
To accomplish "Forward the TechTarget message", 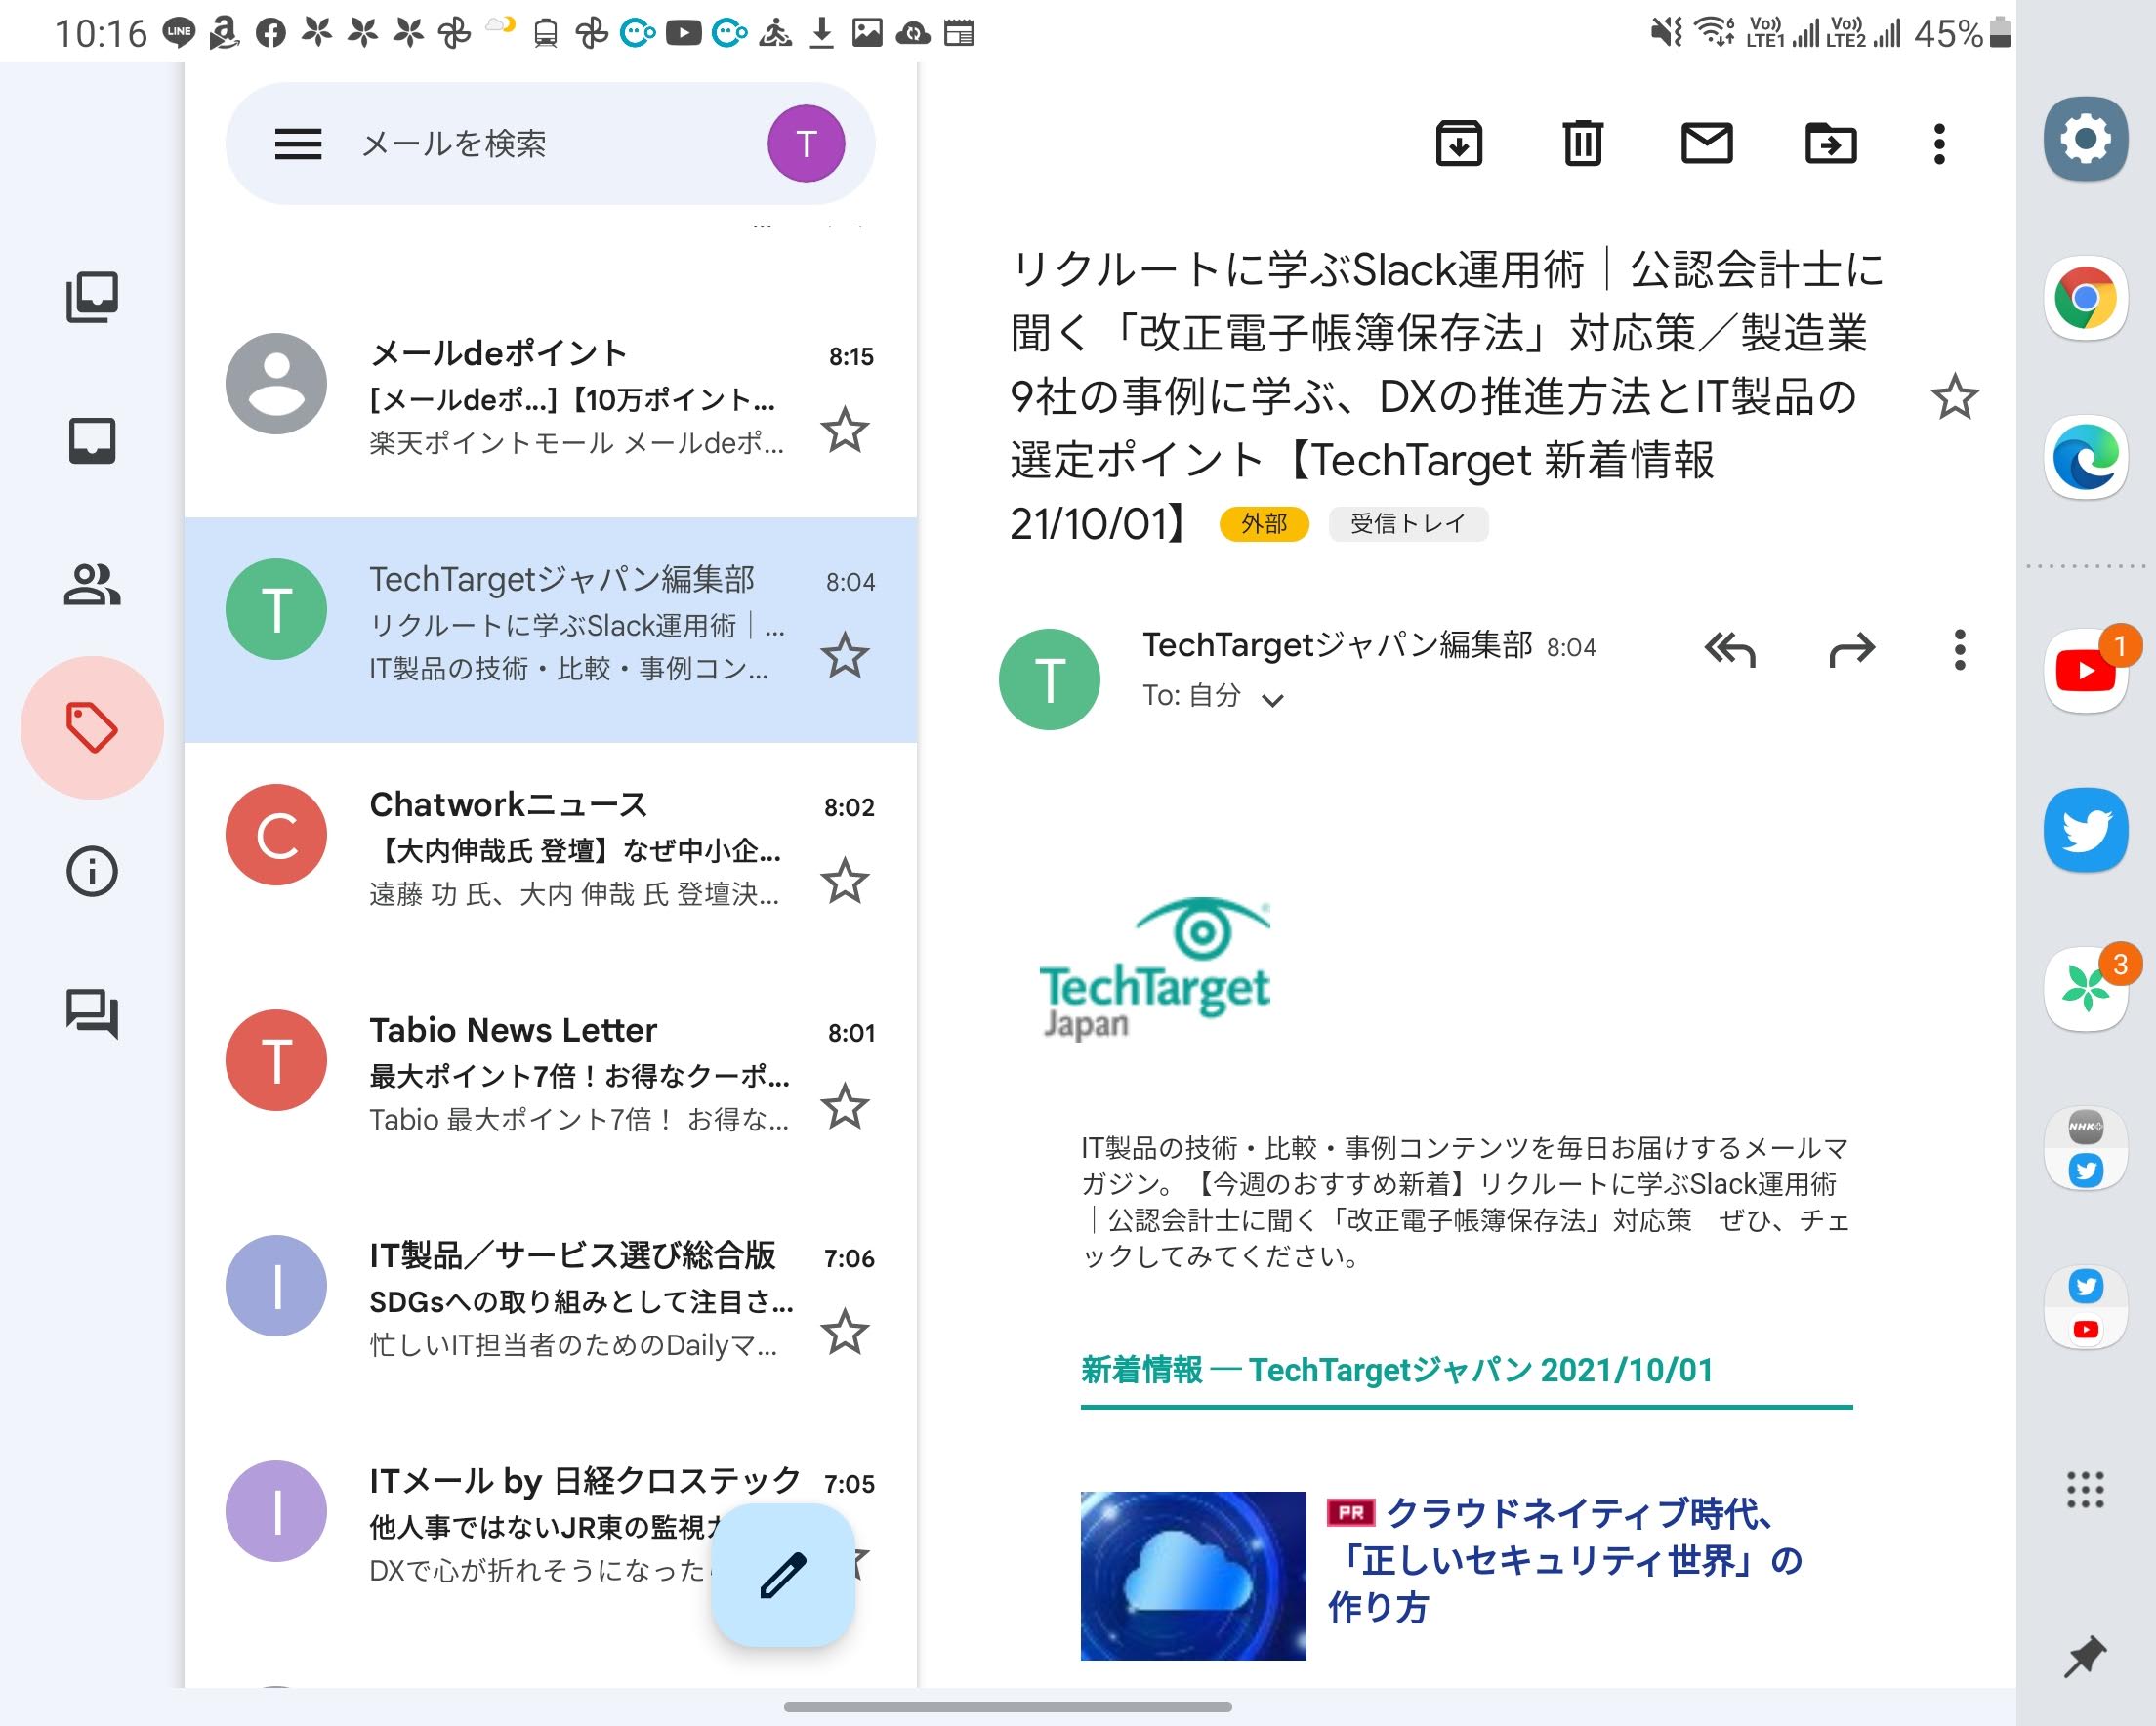I will [x=1852, y=650].
